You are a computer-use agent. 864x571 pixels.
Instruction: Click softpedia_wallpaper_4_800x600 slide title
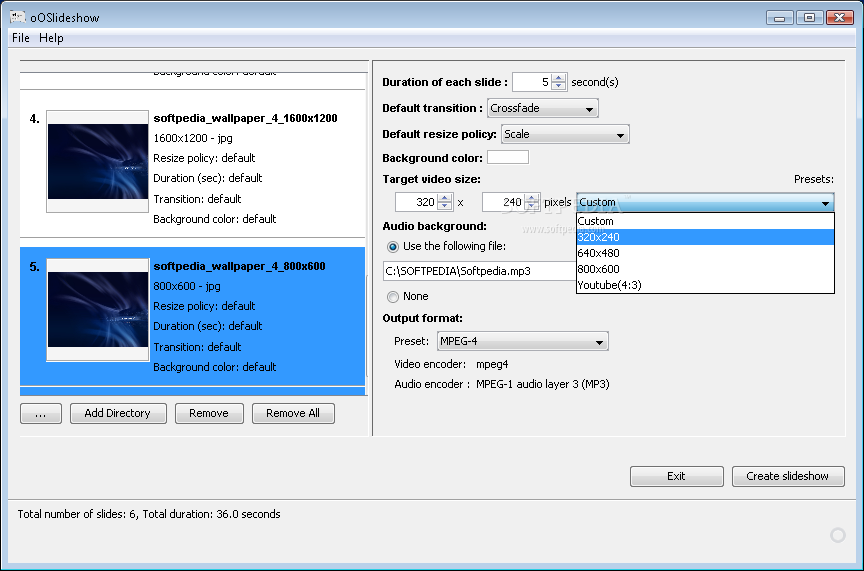pyautogui.click(x=239, y=266)
